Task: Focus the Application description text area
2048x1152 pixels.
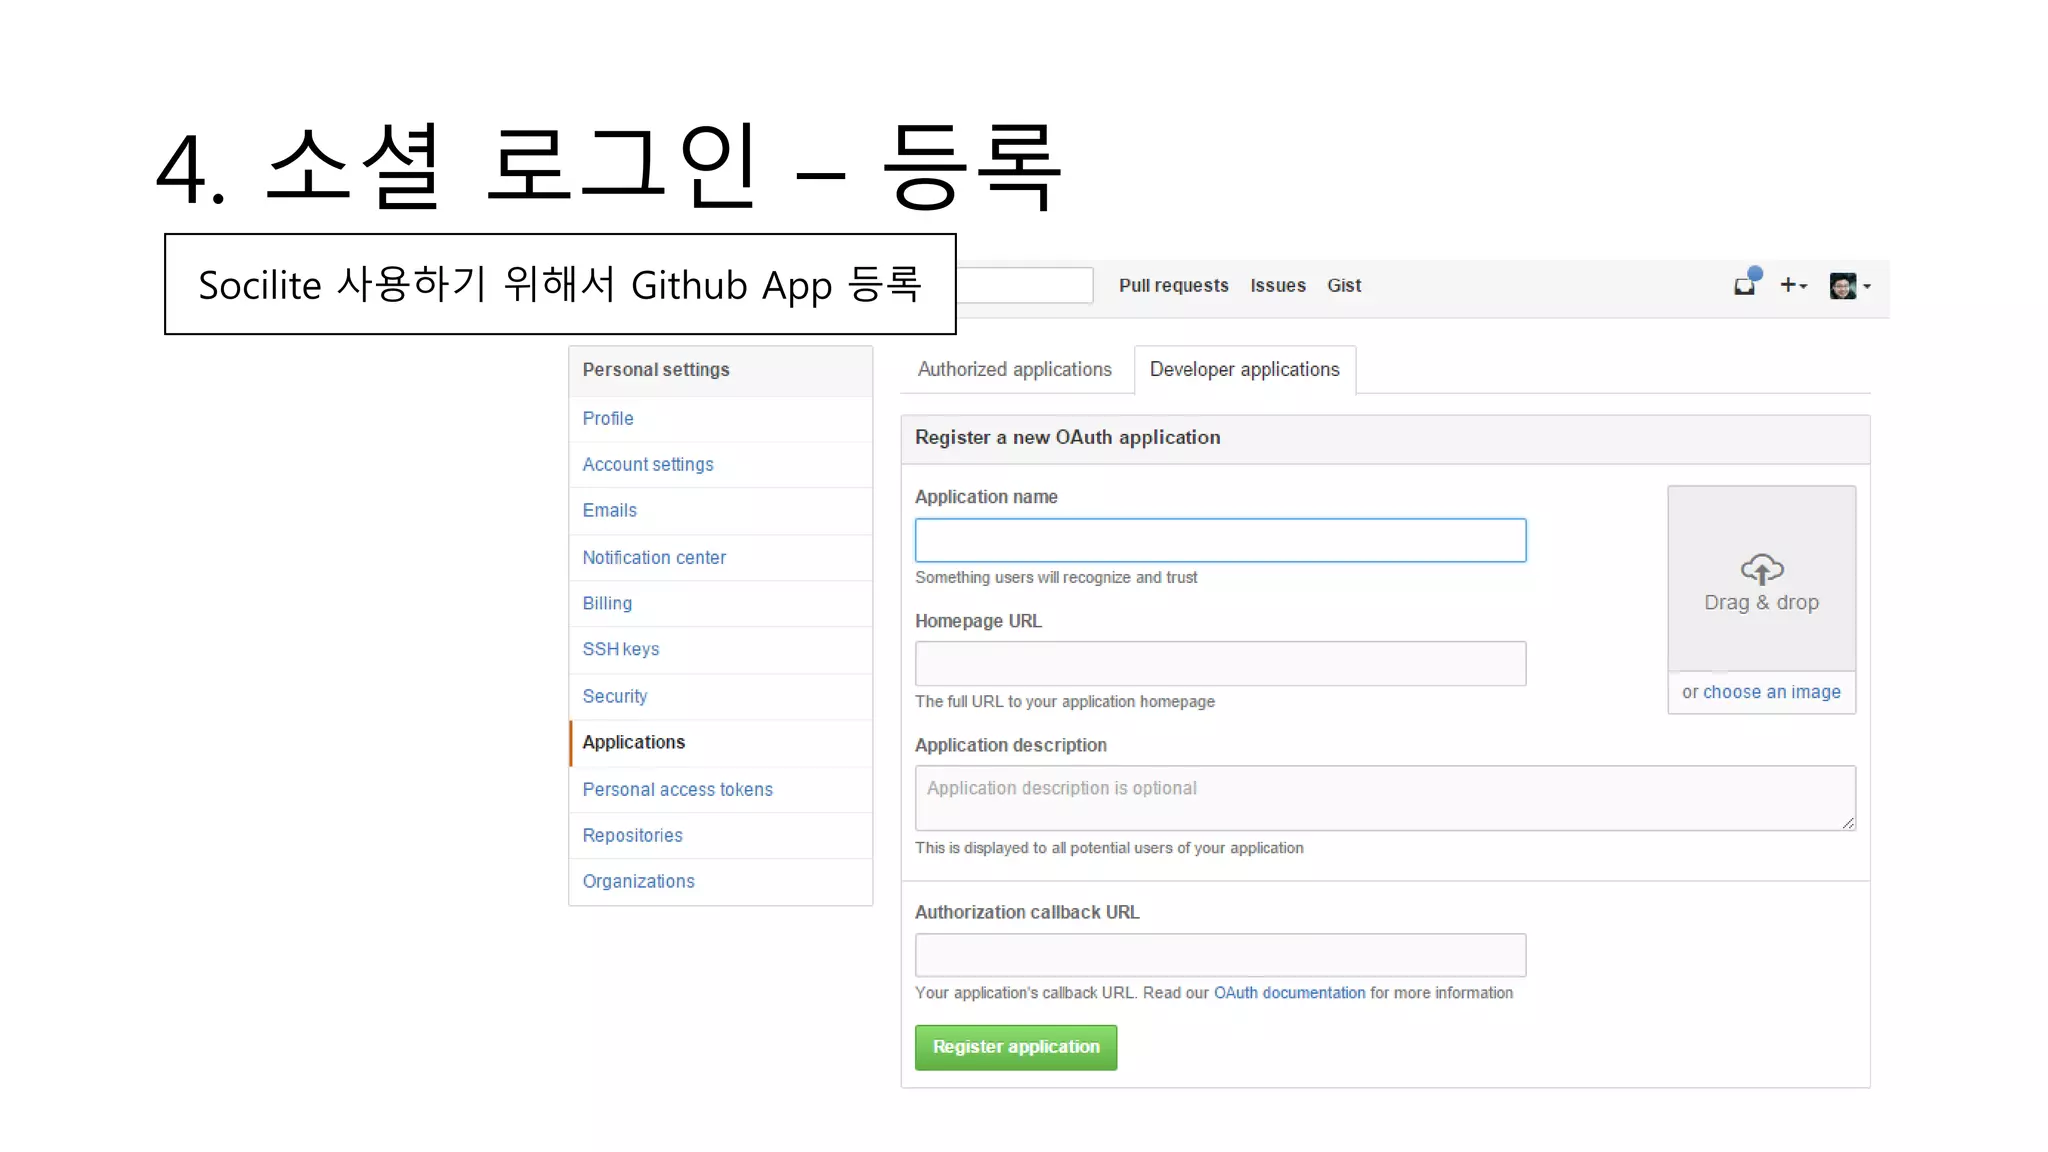Action: [x=1385, y=798]
